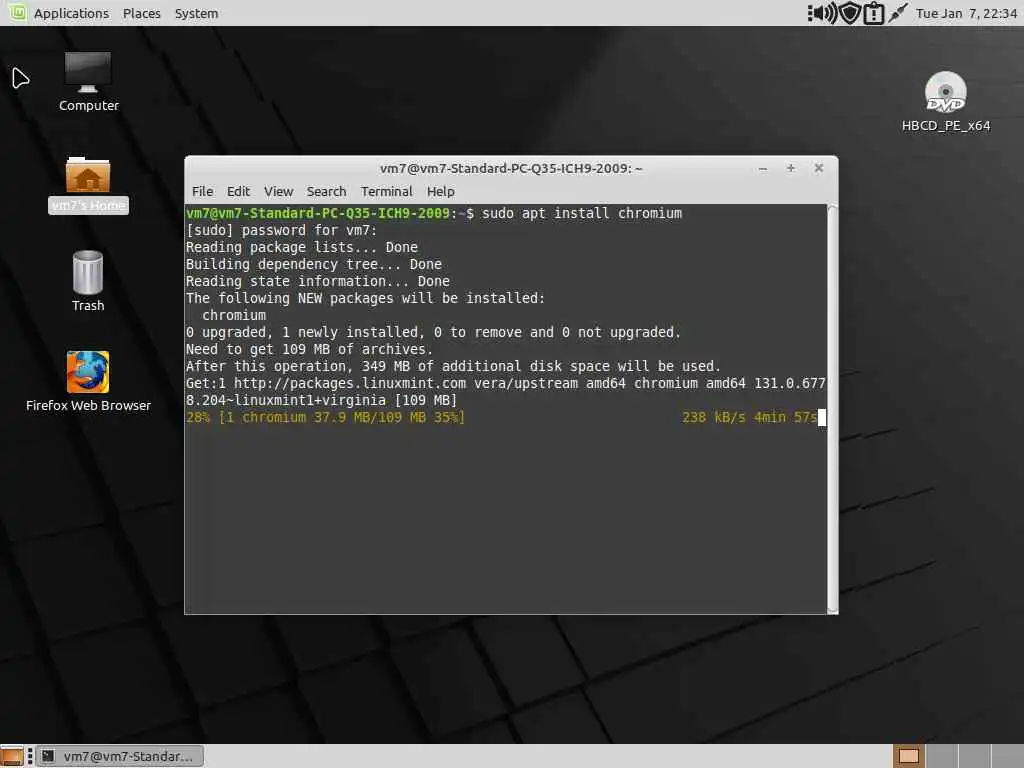Open the terminal Edit menu
Screen dimensions: 1024x768
click(238, 191)
